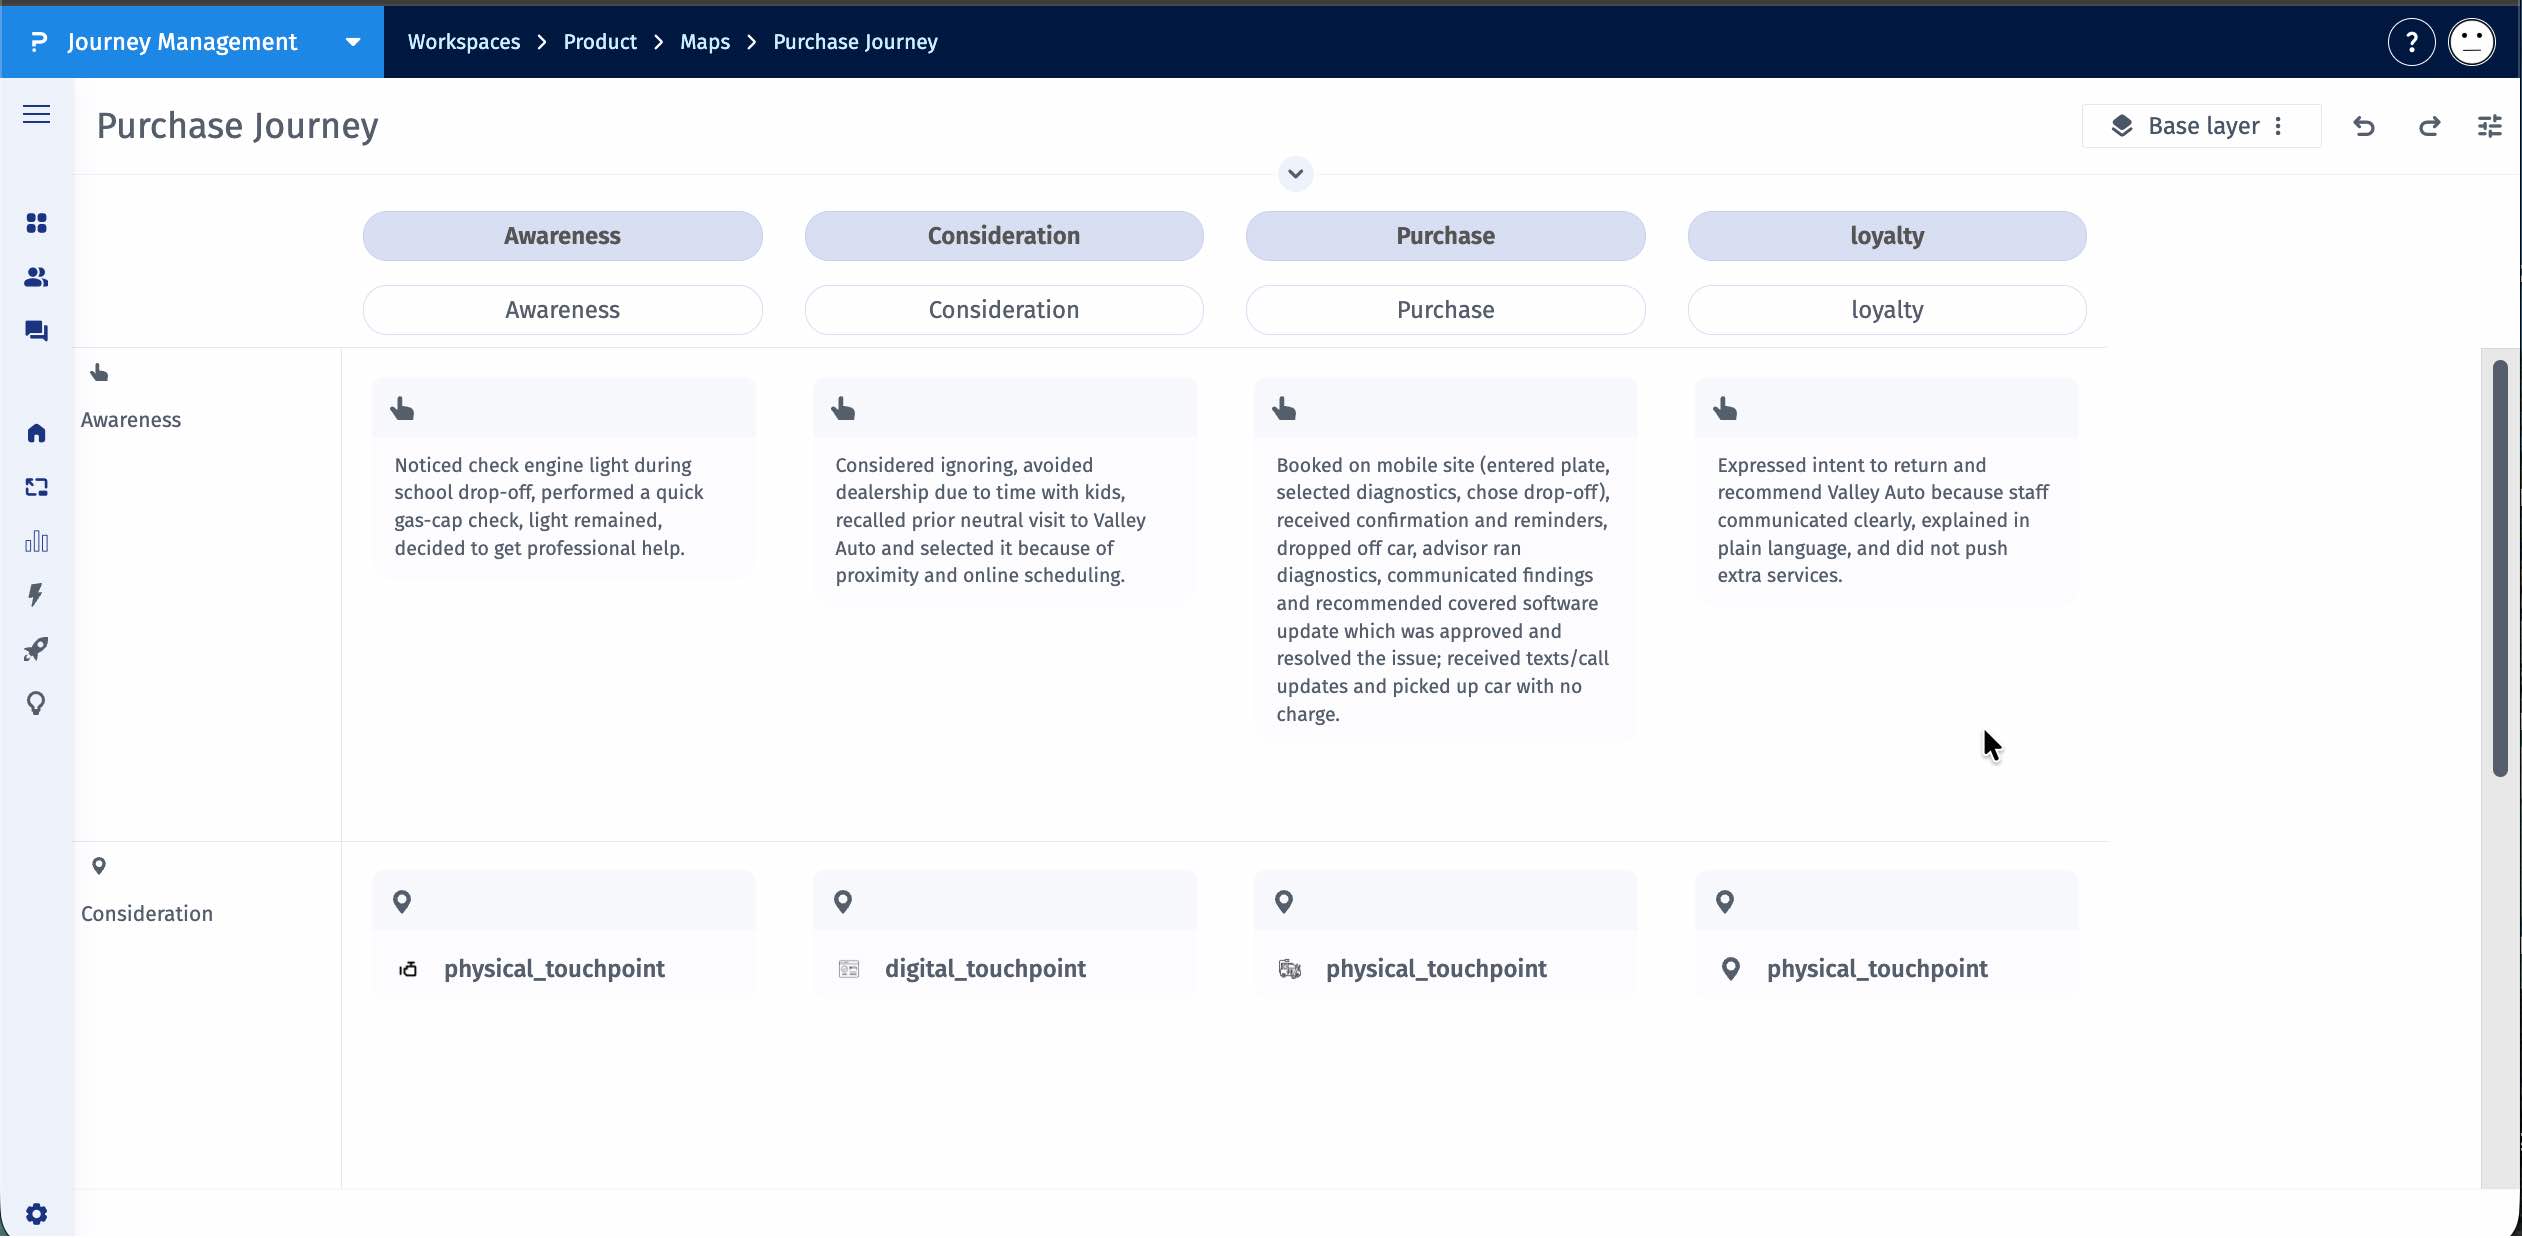
Task: Expand the collapsed header chevron
Action: [x=1295, y=174]
